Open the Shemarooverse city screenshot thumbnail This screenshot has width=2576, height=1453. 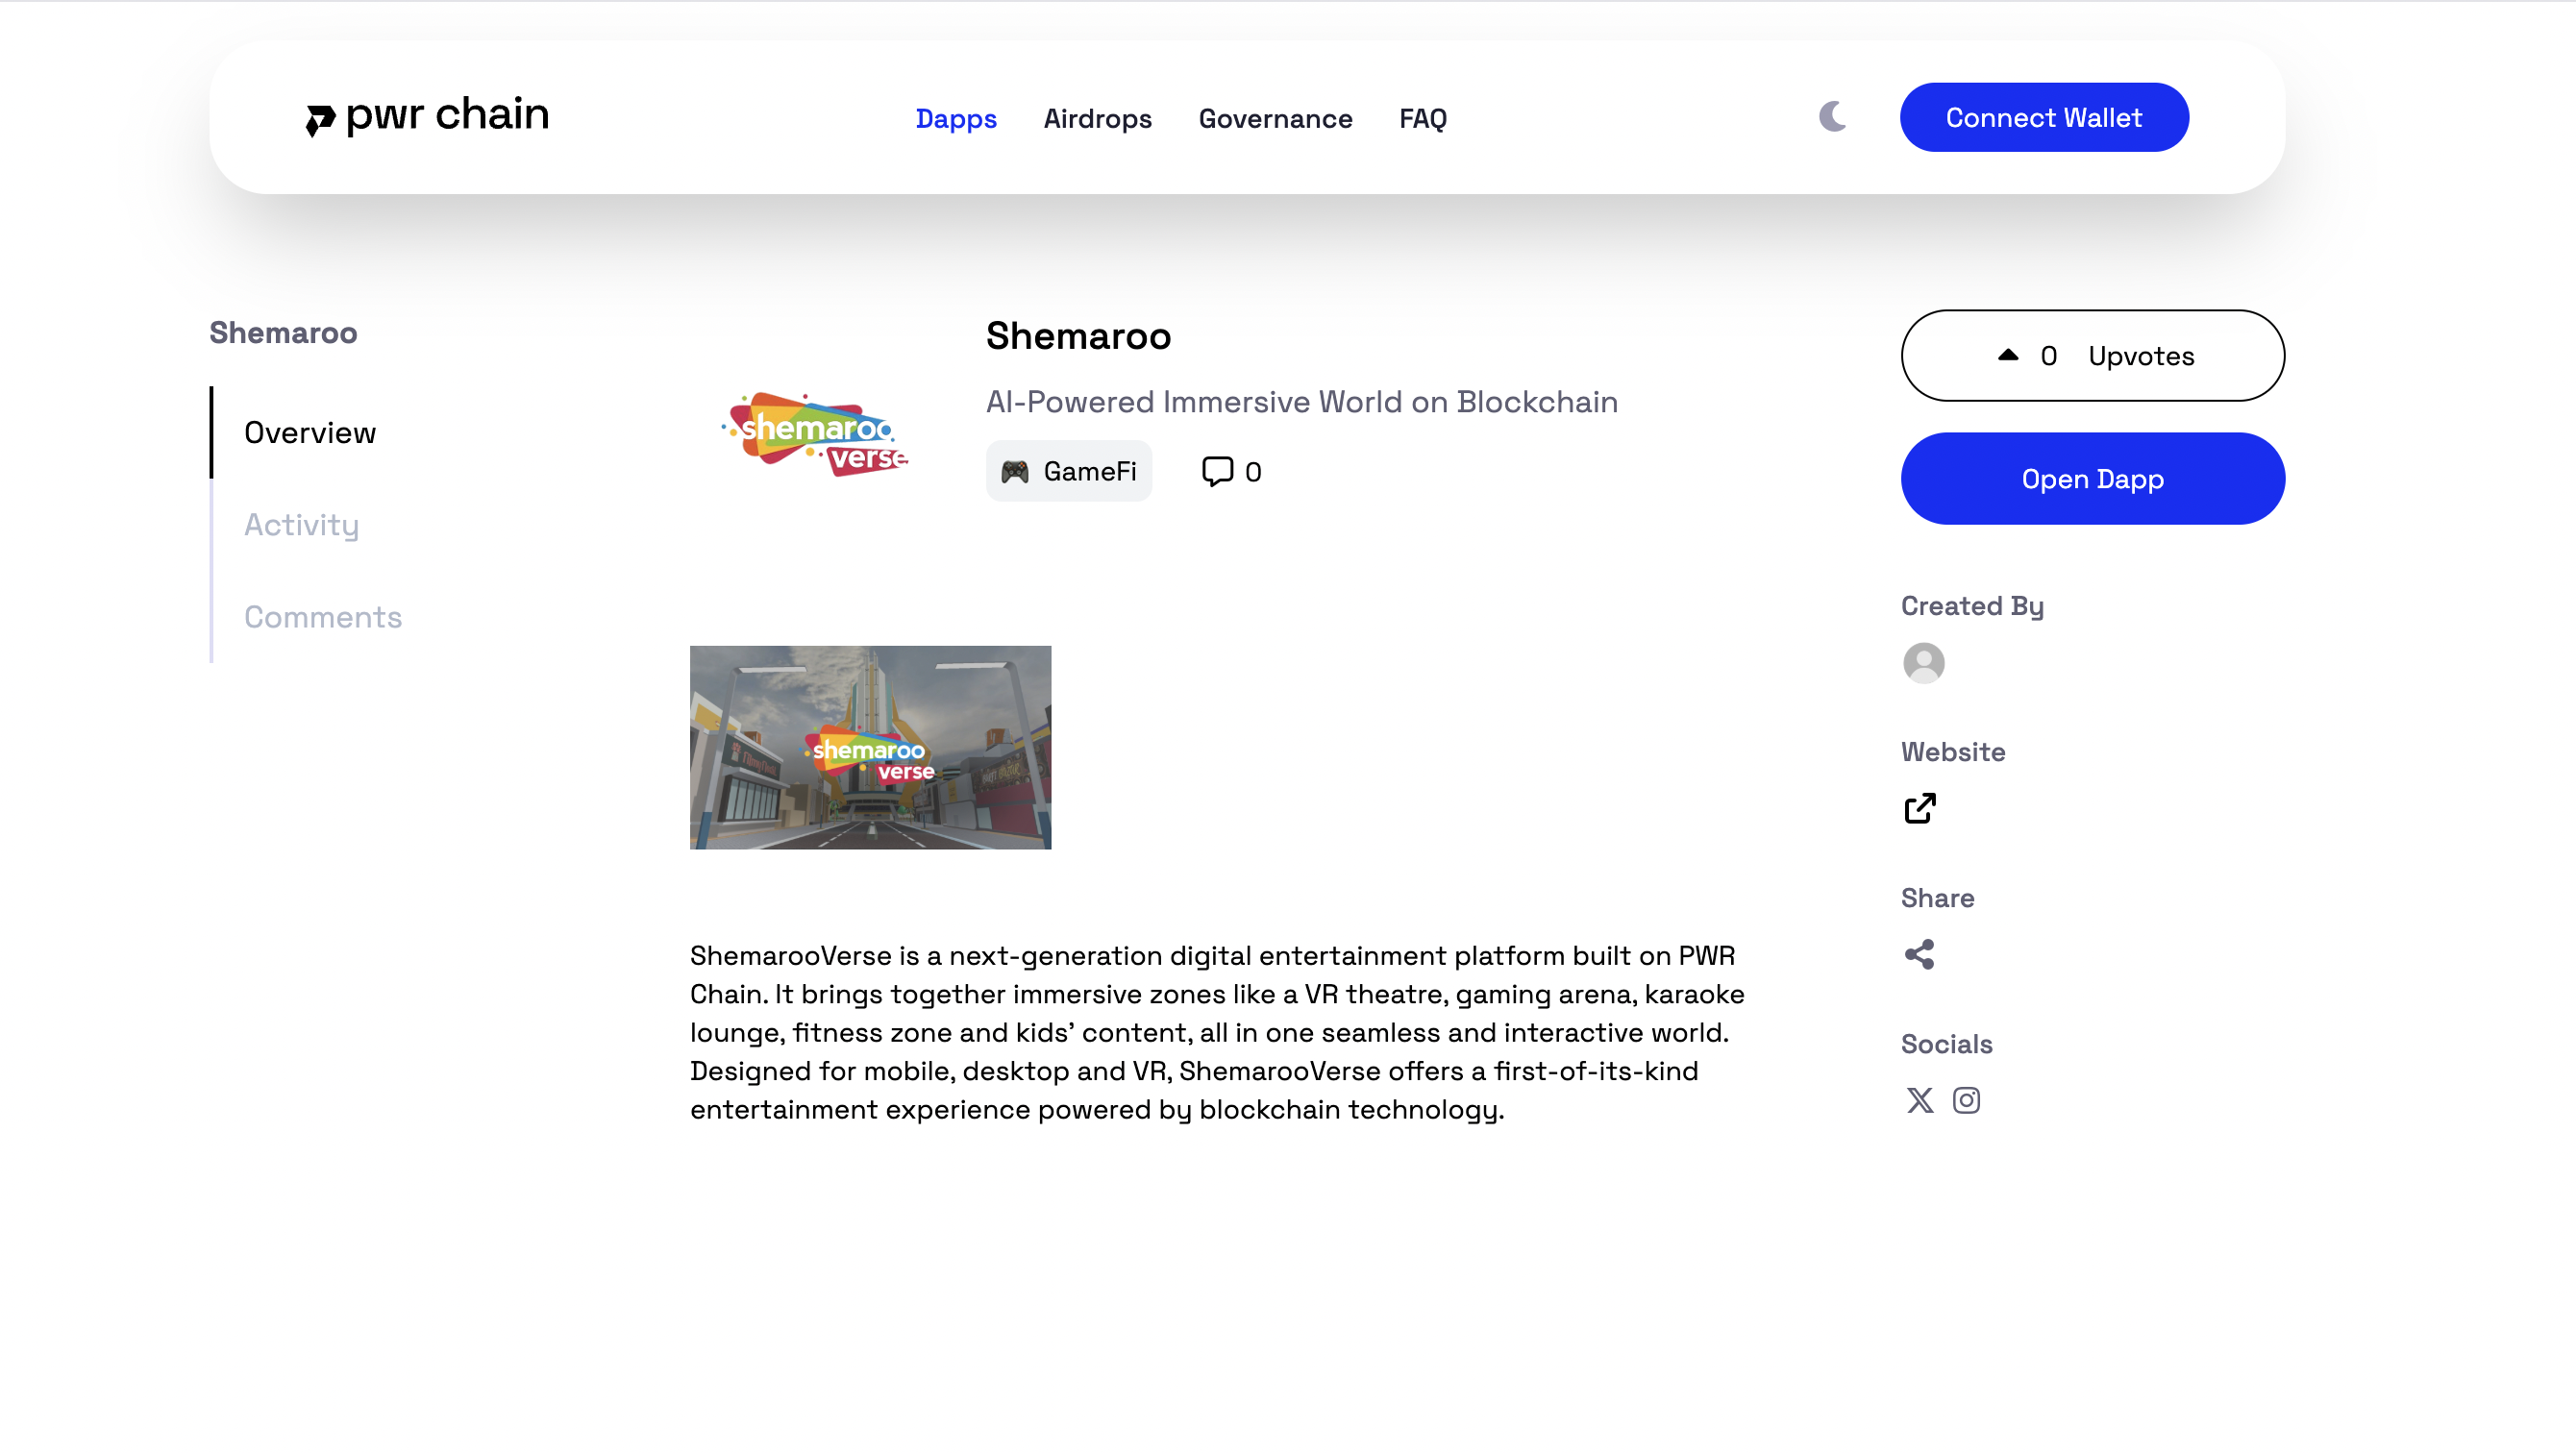870,748
